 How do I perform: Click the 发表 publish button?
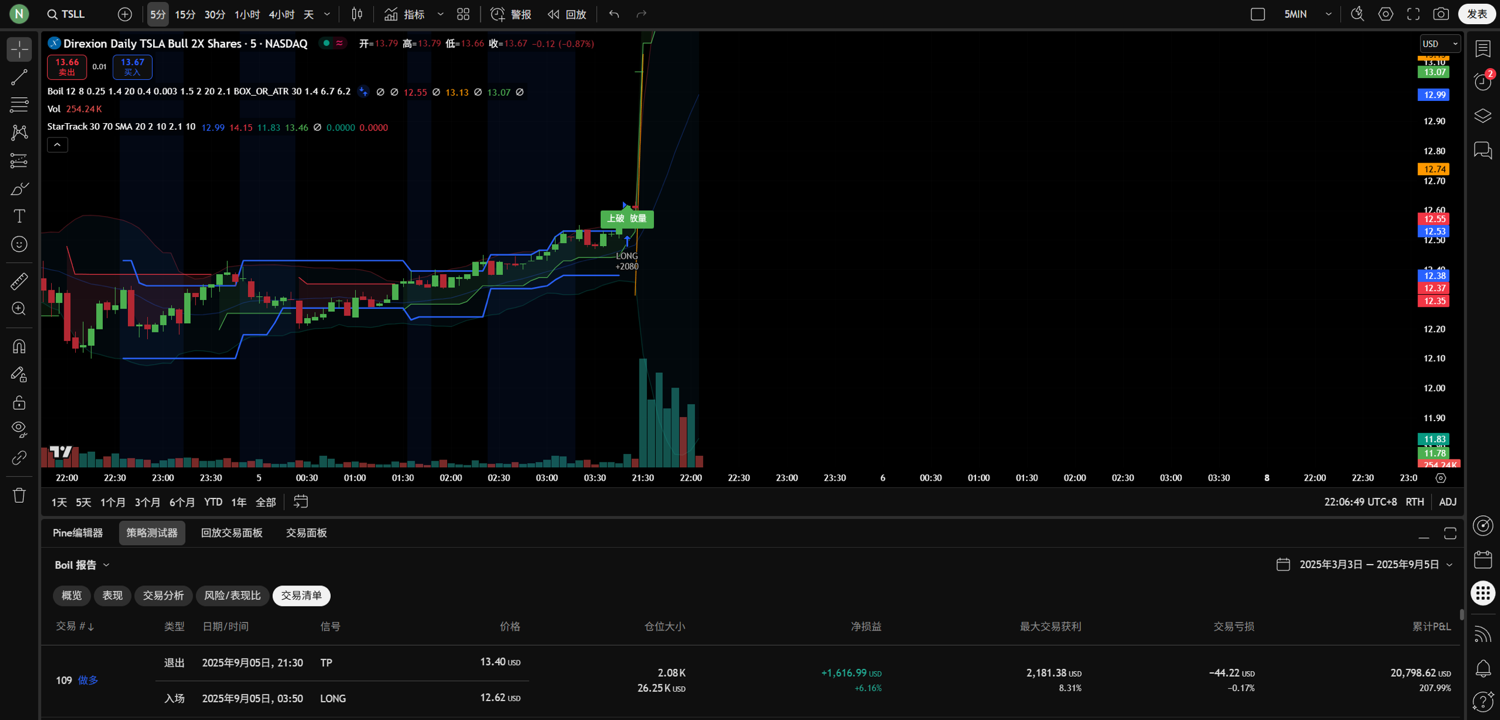(1477, 14)
